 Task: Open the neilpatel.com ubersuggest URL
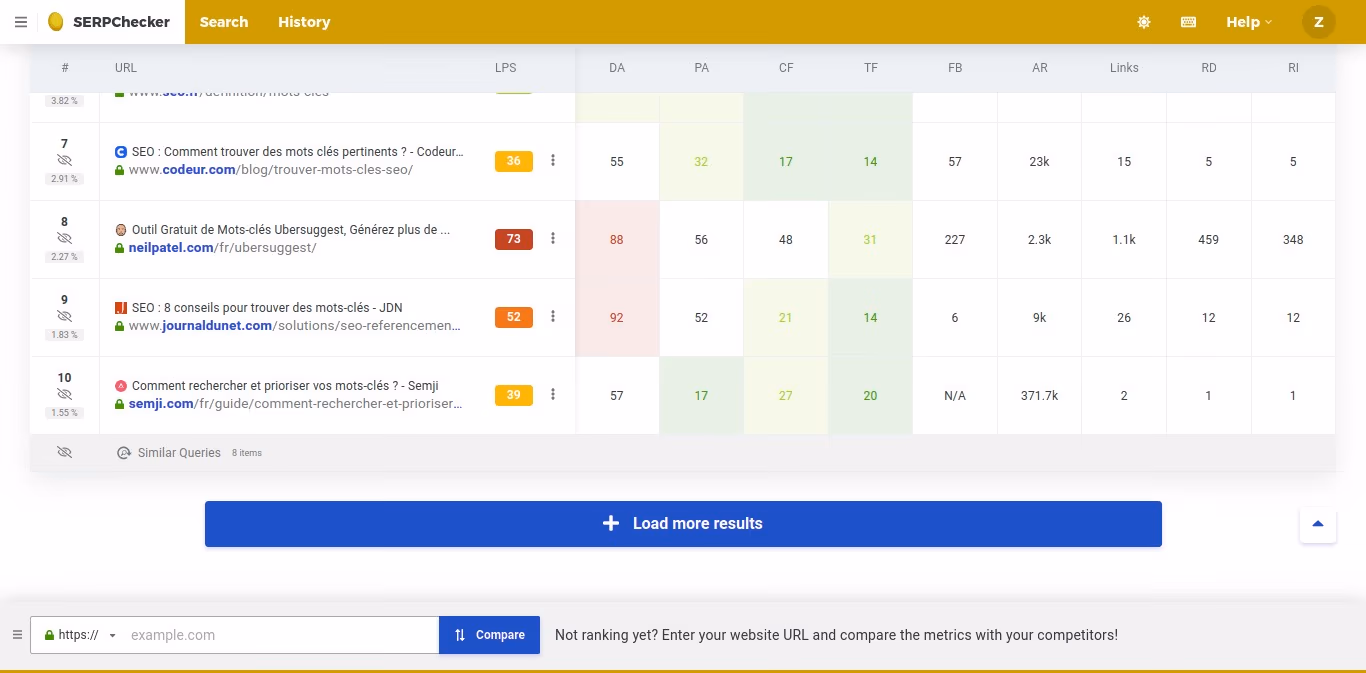222,248
